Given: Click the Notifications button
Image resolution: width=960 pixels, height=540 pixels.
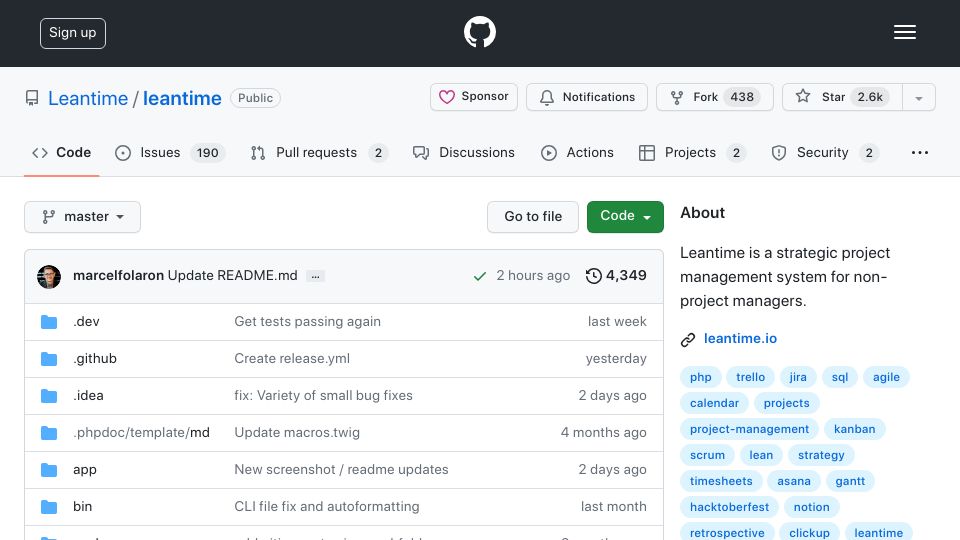Looking at the screenshot, I should pos(587,97).
